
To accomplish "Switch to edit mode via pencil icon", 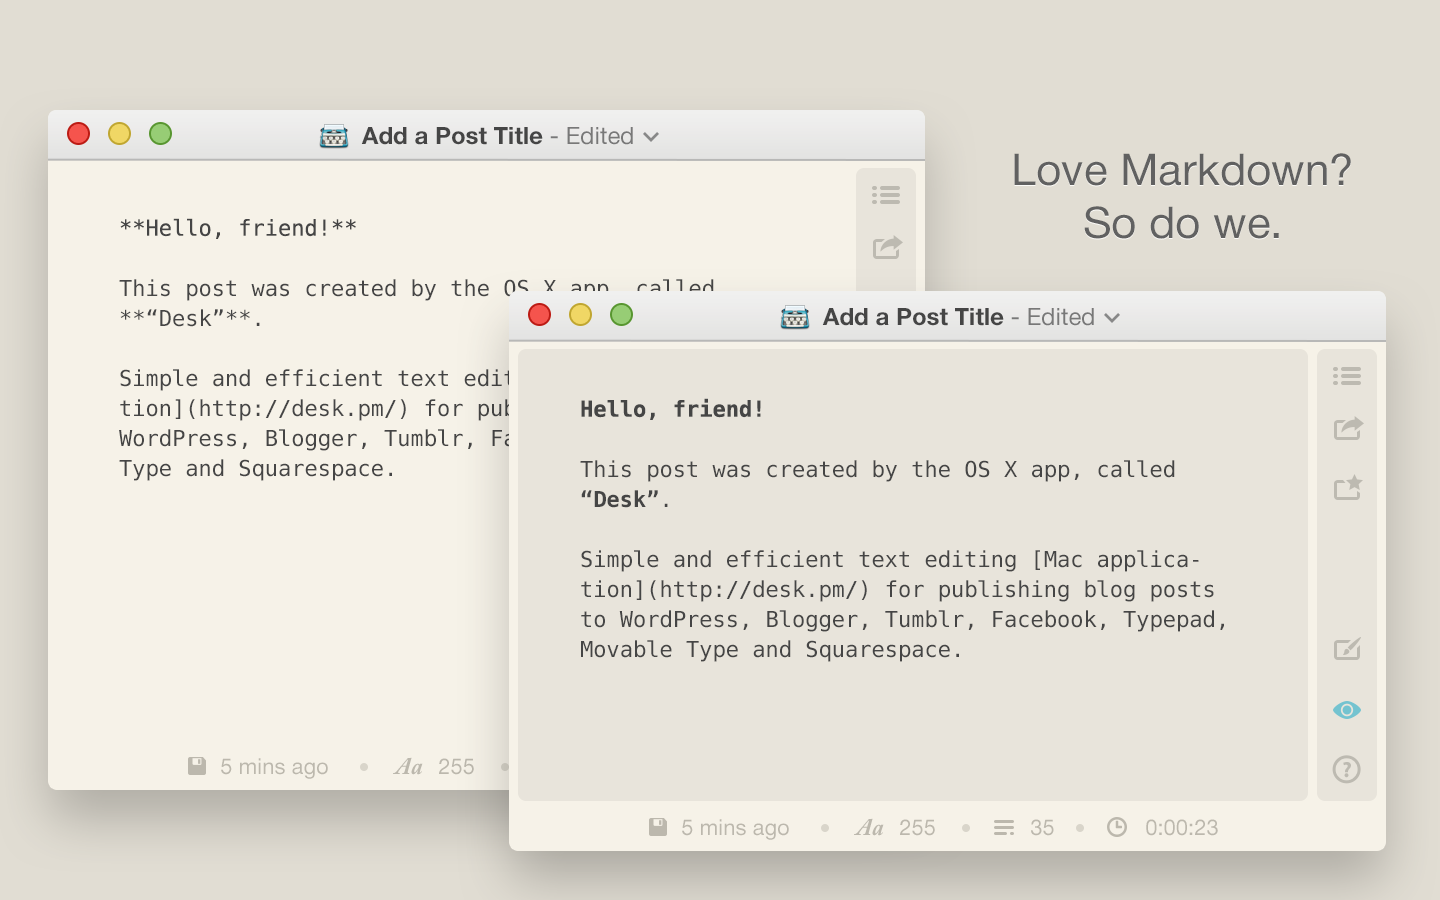I will click(x=1348, y=649).
